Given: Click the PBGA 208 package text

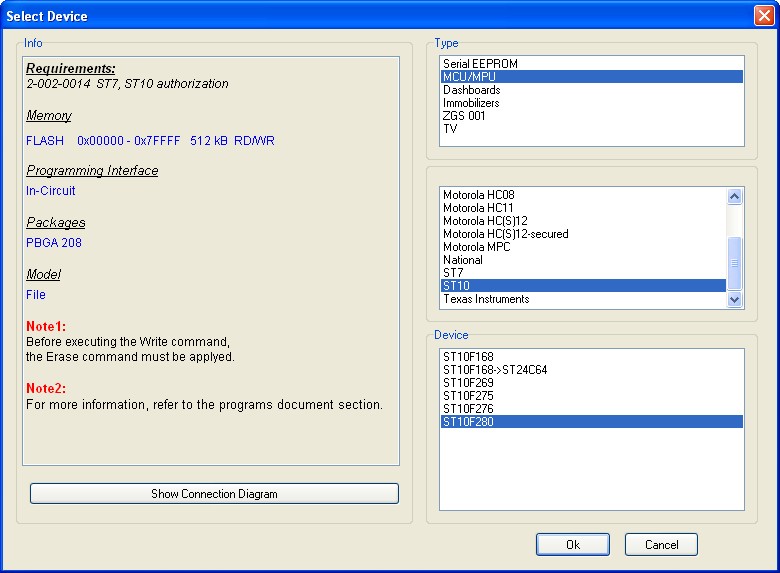Looking at the screenshot, I should click(x=54, y=242).
